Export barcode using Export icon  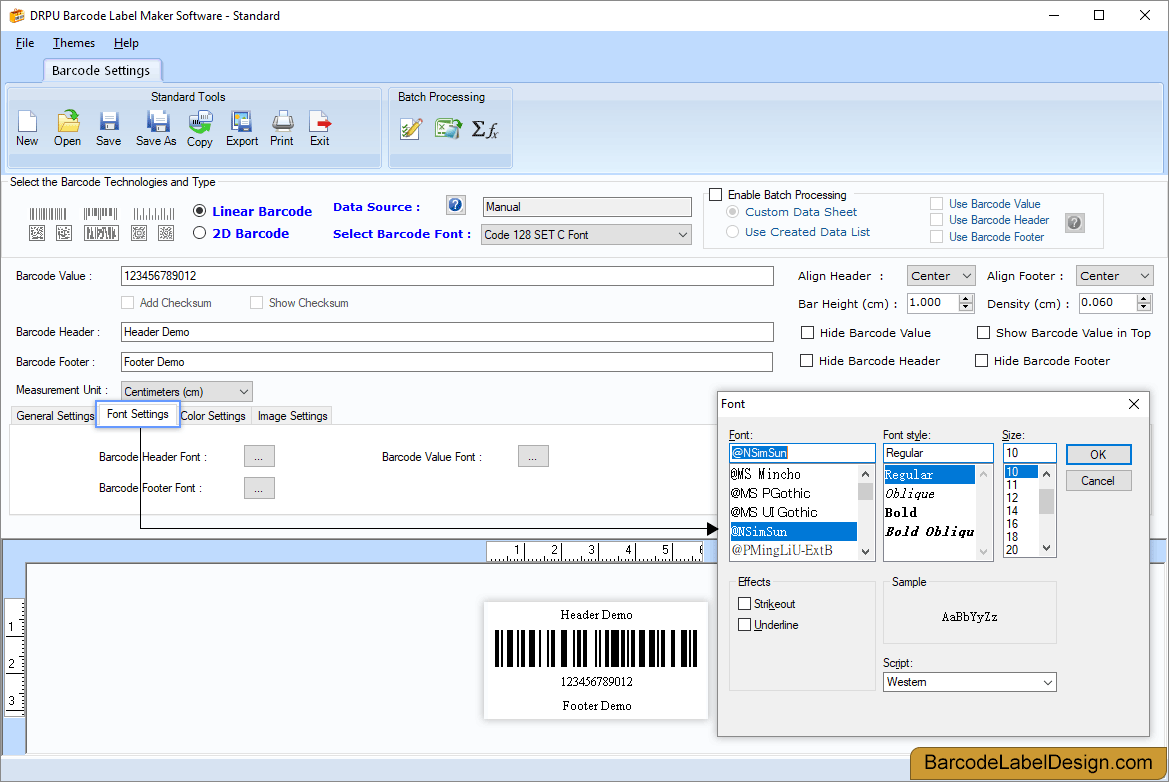(x=242, y=128)
